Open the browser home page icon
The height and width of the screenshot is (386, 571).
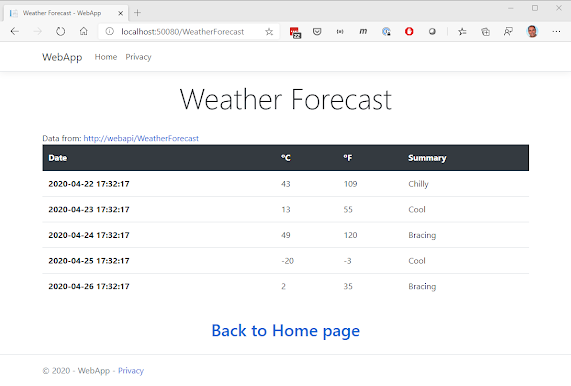[83, 32]
